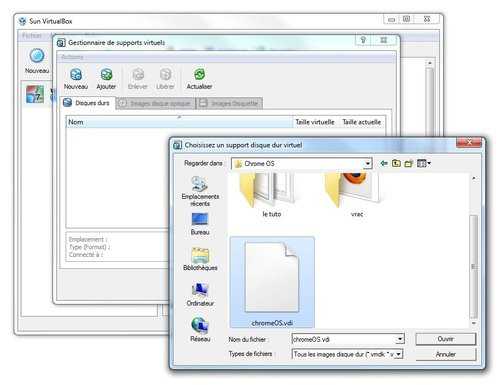Click the file list vertical scrollbar thumb
The height and width of the screenshot is (385, 500).
click(473, 266)
